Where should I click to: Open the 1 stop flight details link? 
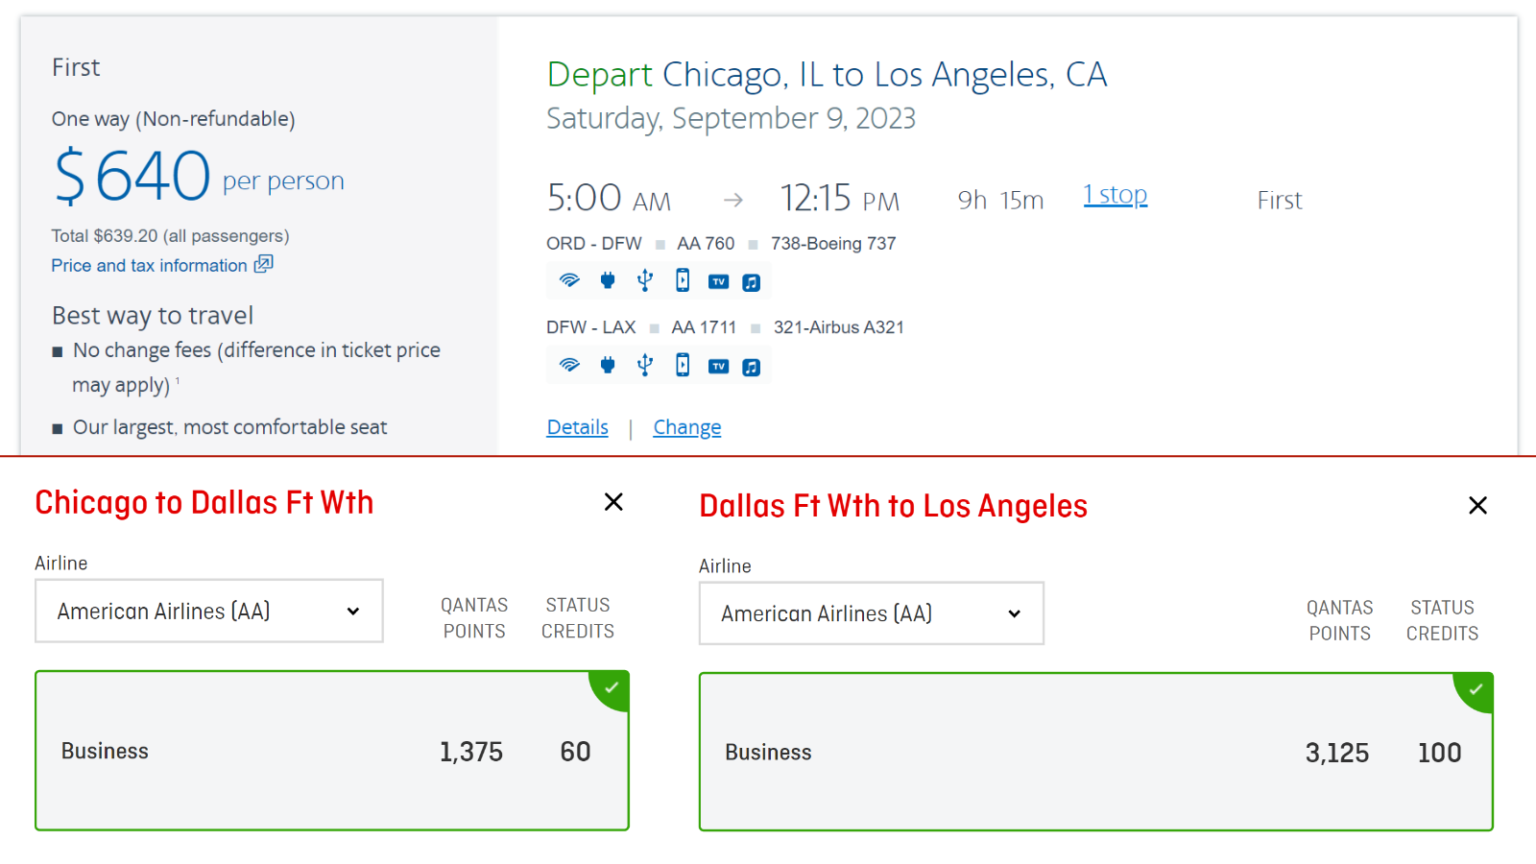click(1114, 195)
